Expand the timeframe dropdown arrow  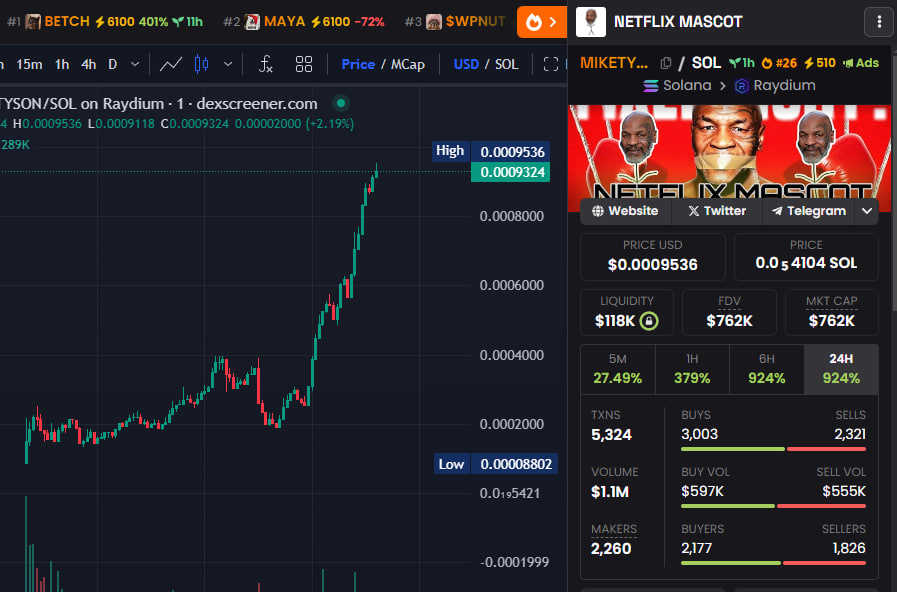[135, 64]
